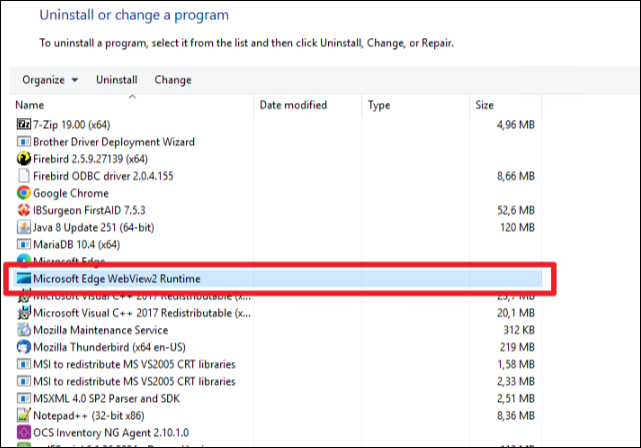Select OCS Inventory NG Agent 2.10.1.0

(277, 432)
